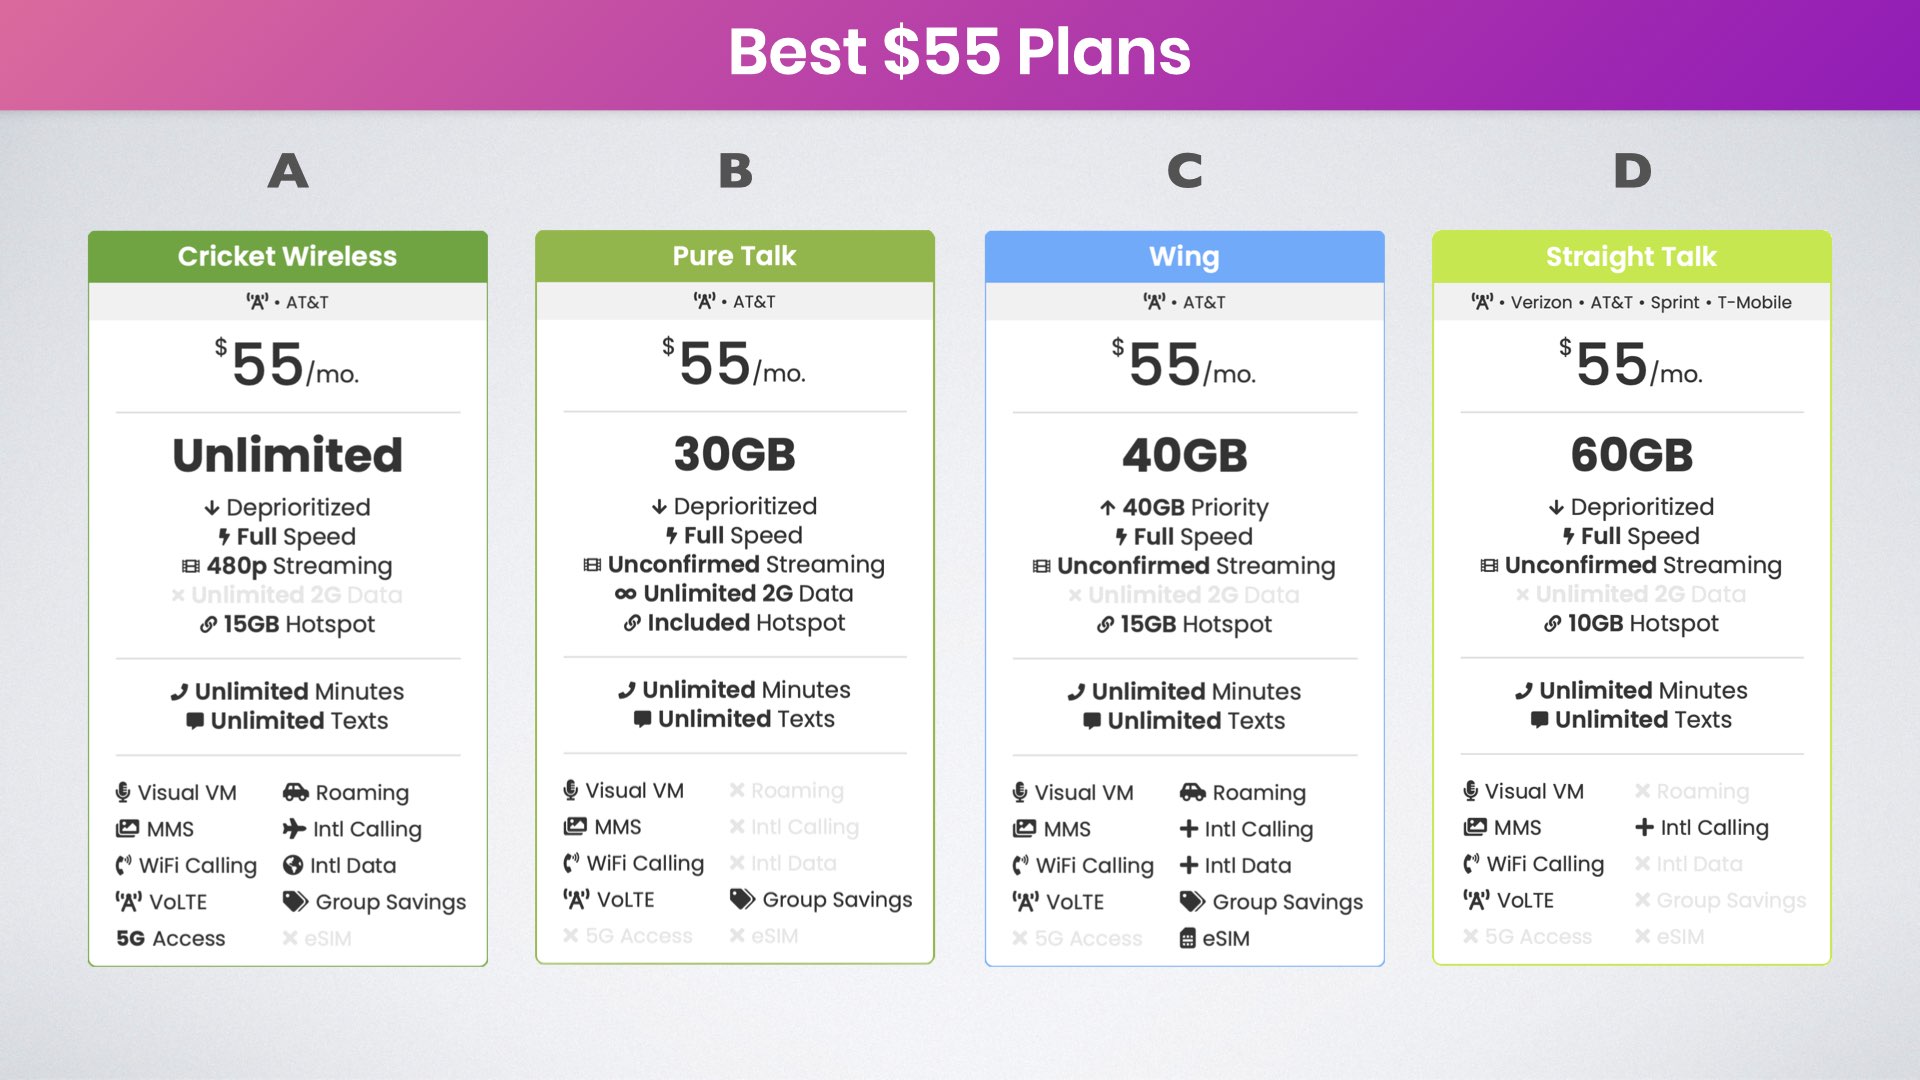This screenshot has height=1080, width=1920.
Task: Select the Cricket Wireless plan header
Action: pyautogui.click(x=288, y=257)
